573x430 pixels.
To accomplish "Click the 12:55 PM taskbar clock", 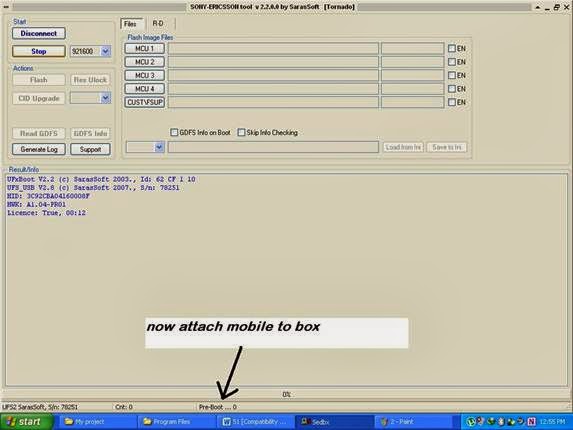I will [x=552, y=422].
